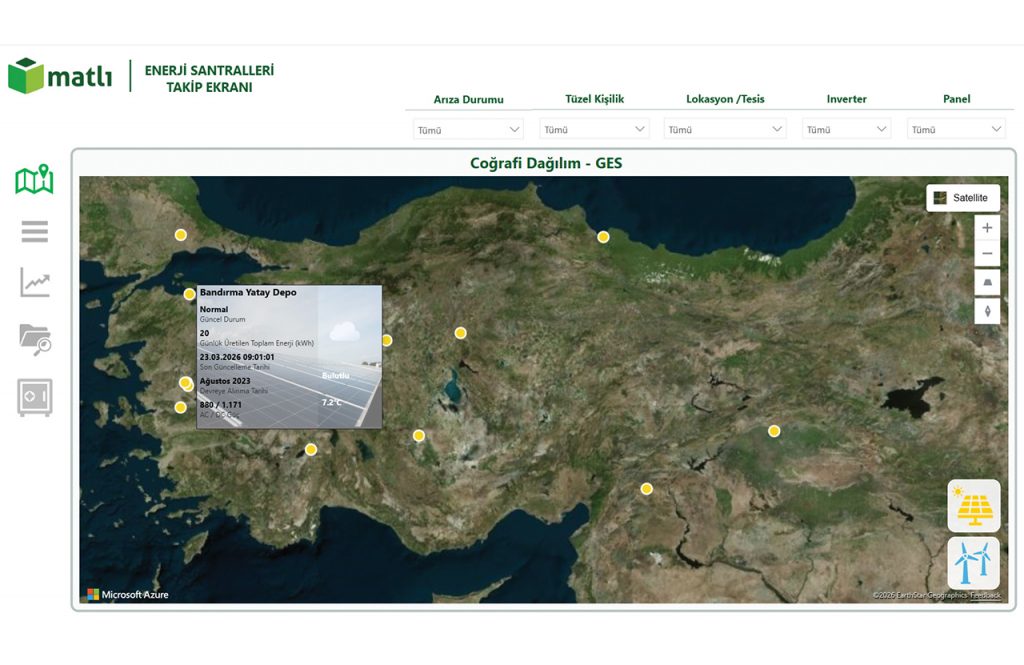Zoom out on the map
This screenshot has height=665, width=1024.
[x=987, y=254]
